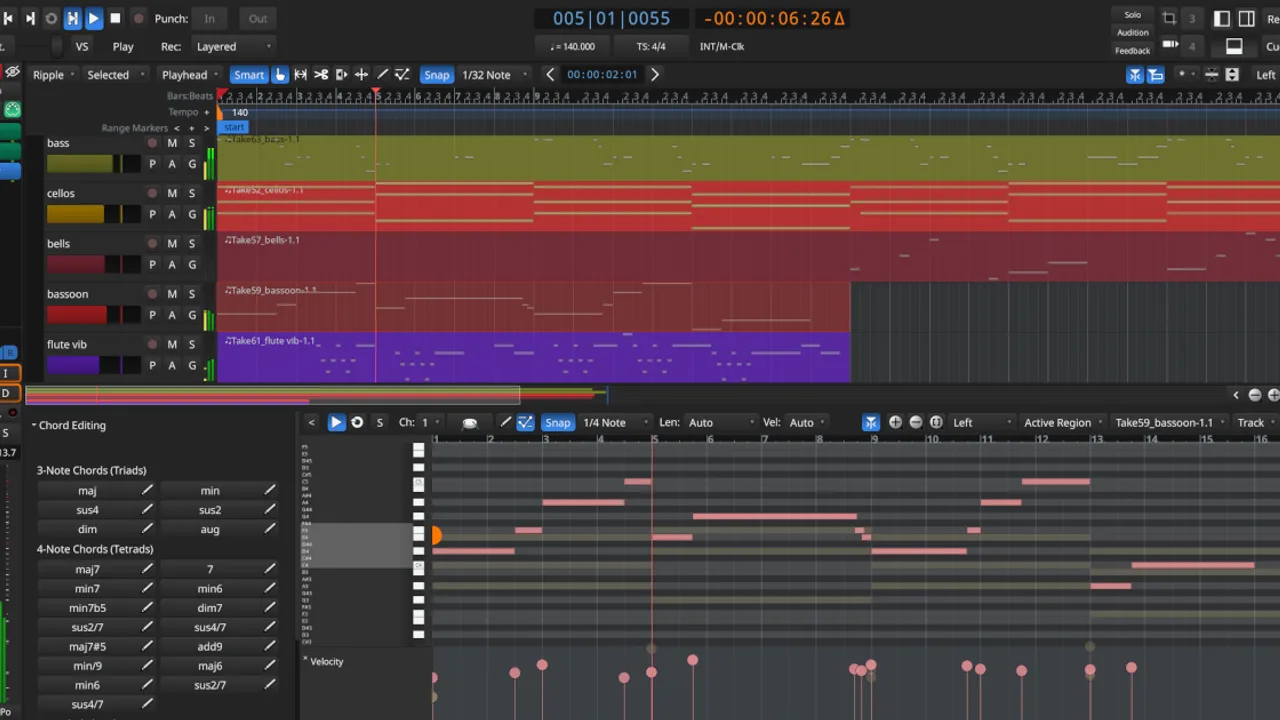Toggle Smart mode in editor toolbar
The height and width of the screenshot is (720, 1280).
249,74
